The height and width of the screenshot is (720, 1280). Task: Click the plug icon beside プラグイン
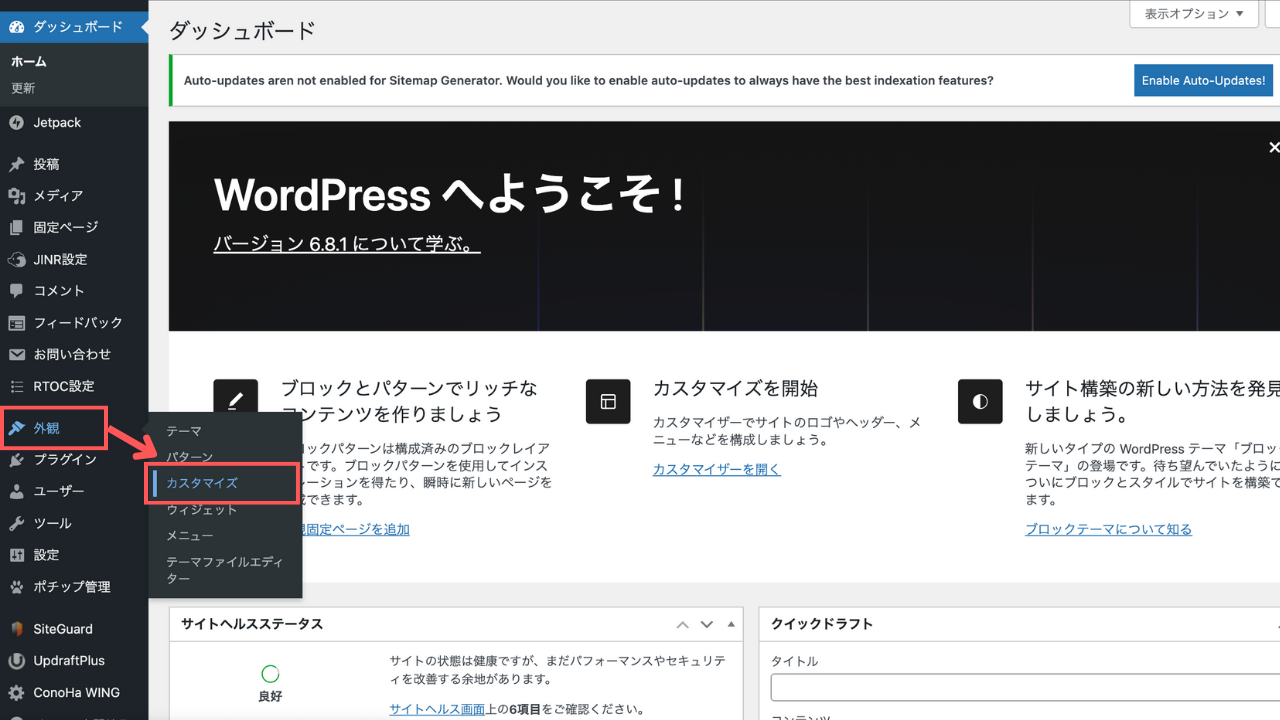click(x=16, y=460)
